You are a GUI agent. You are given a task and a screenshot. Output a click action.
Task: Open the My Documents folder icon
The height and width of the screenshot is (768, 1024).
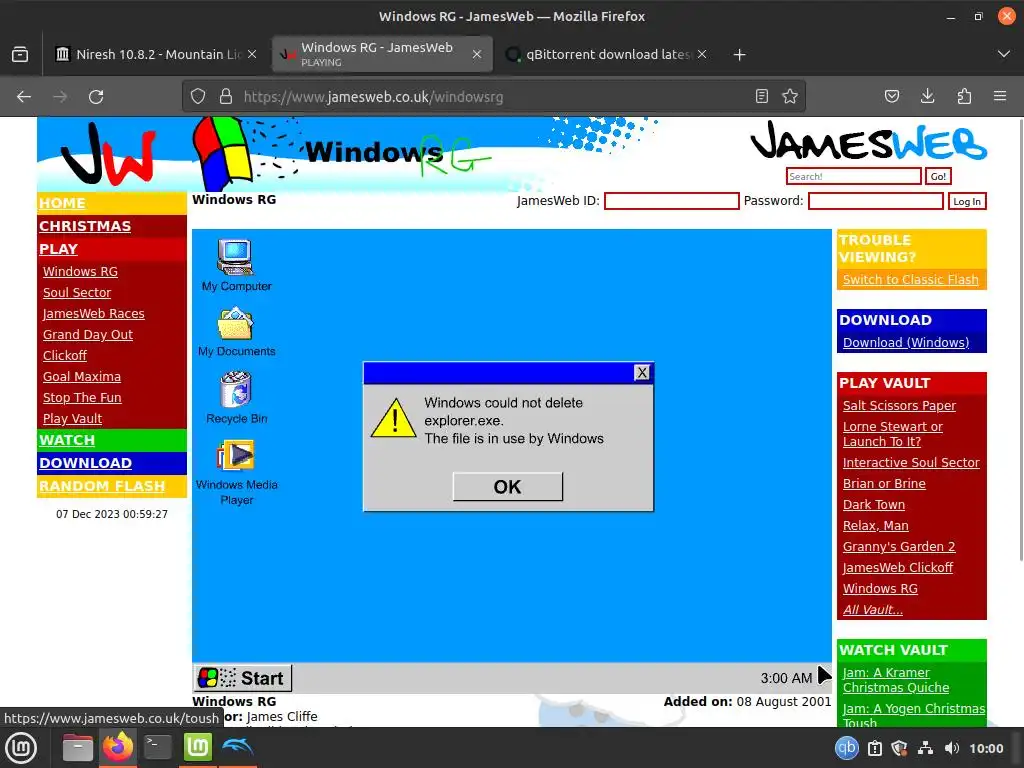(236, 323)
